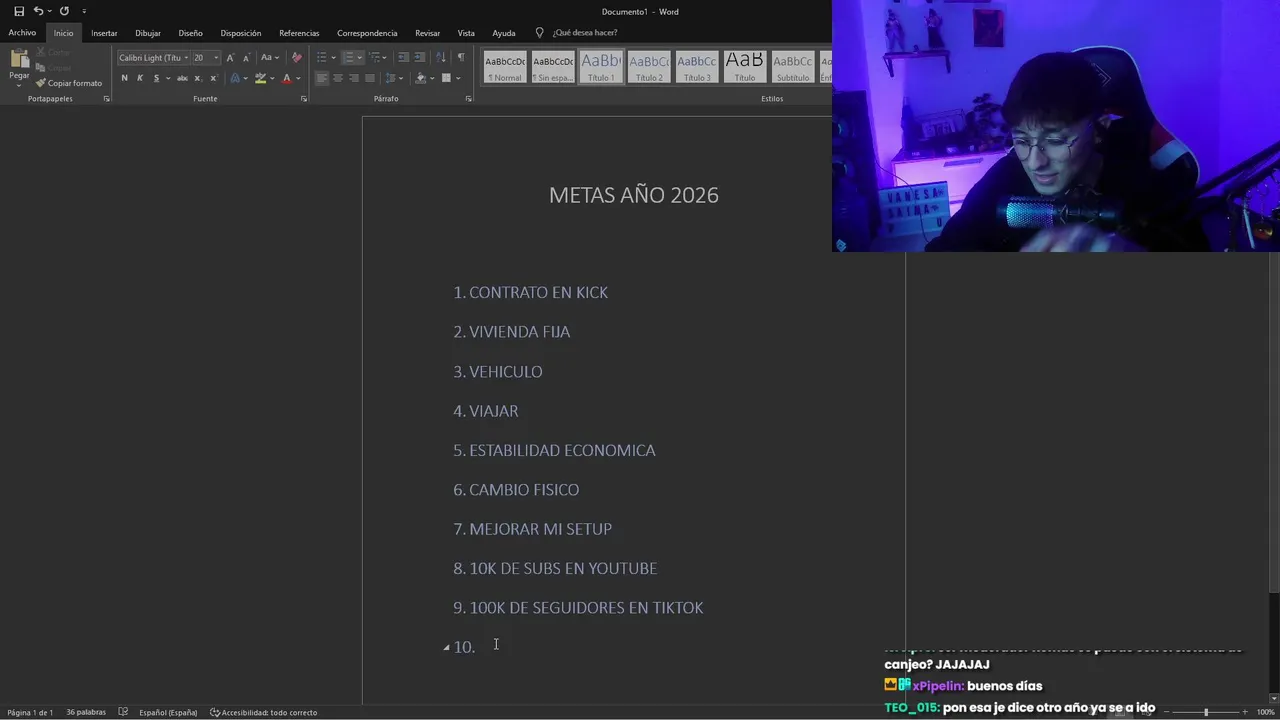Save the document with the floppy disk icon
Screen dimensions: 1280x720
coord(19,11)
